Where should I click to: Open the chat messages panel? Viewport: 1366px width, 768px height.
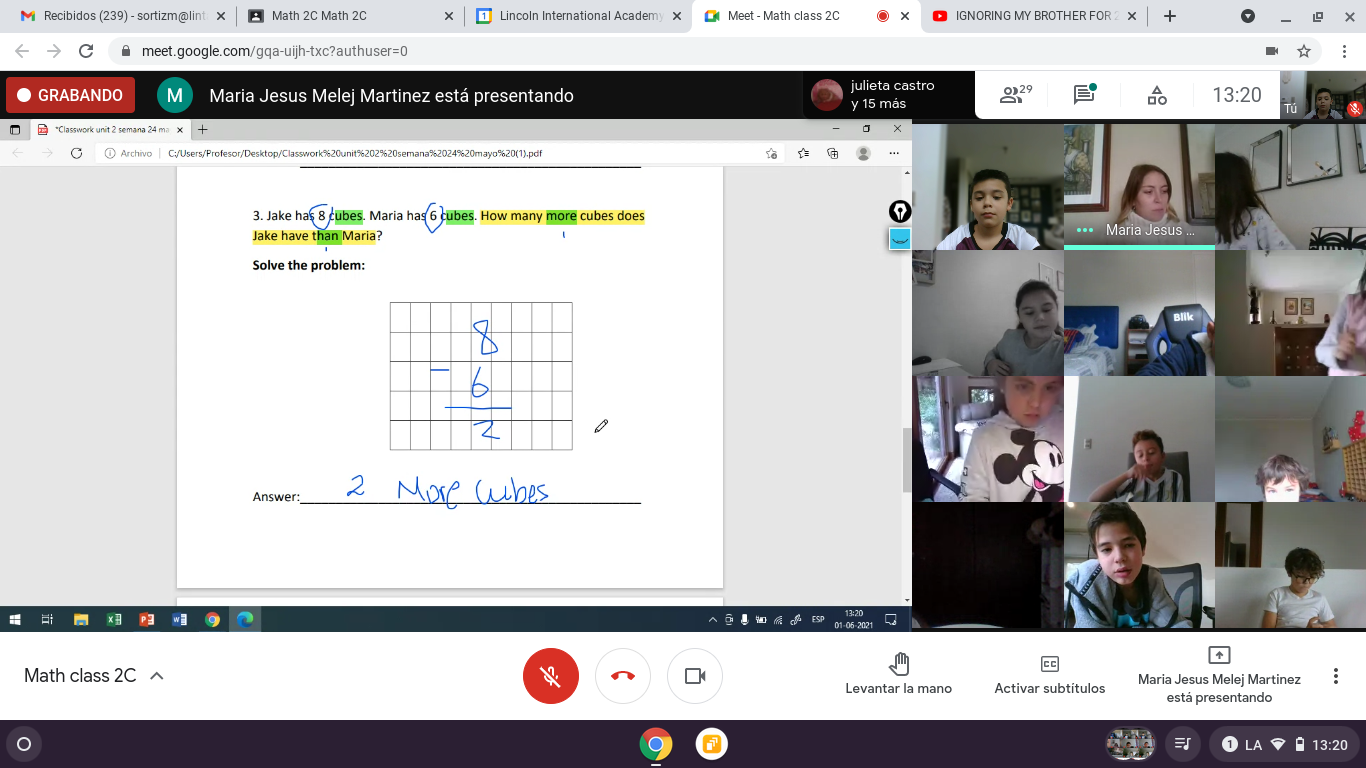pyautogui.click(x=1084, y=95)
